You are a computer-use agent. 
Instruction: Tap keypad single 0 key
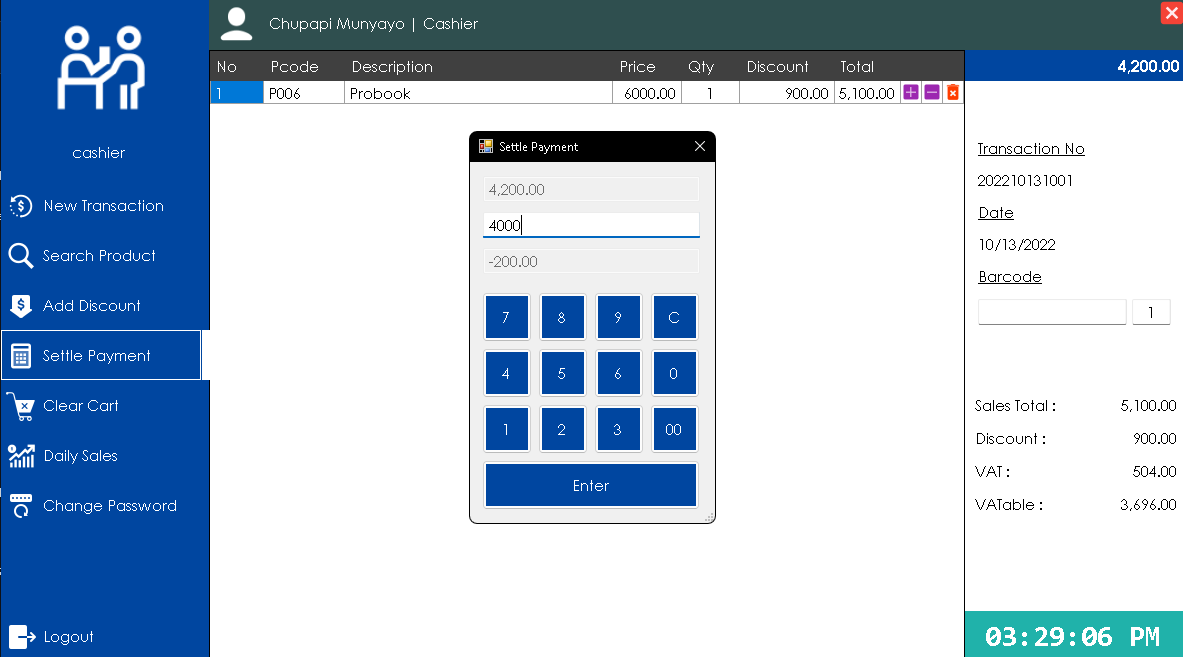[674, 373]
